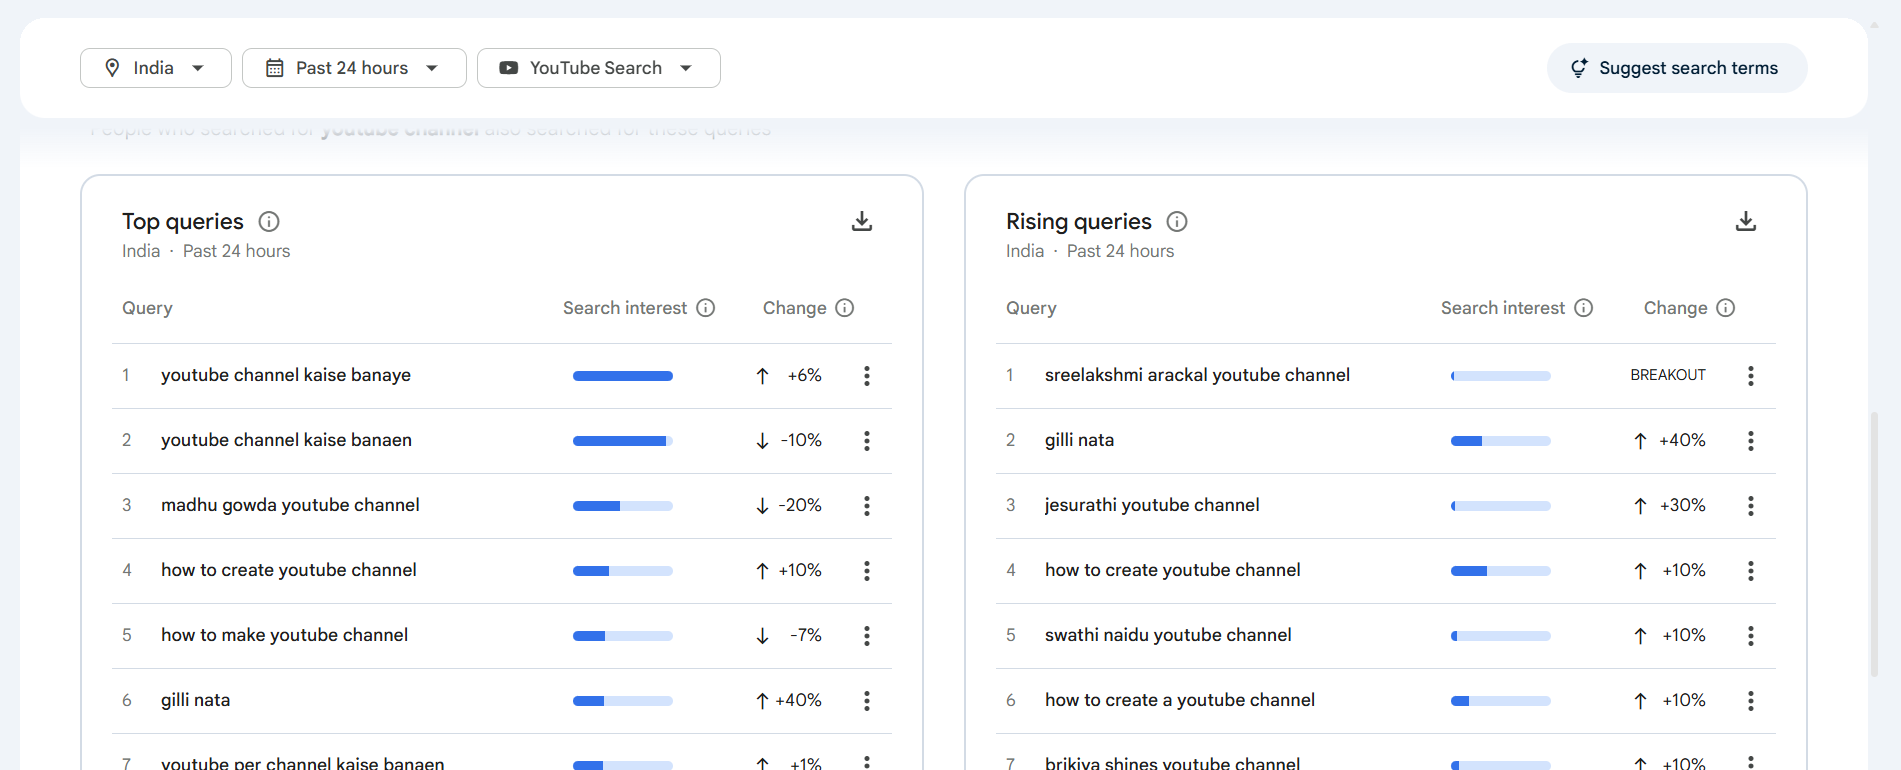This screenshot has width=1901, height=770.
Task: Click the top query youtube channel kaise banaen
Action: tap(286, 440)
